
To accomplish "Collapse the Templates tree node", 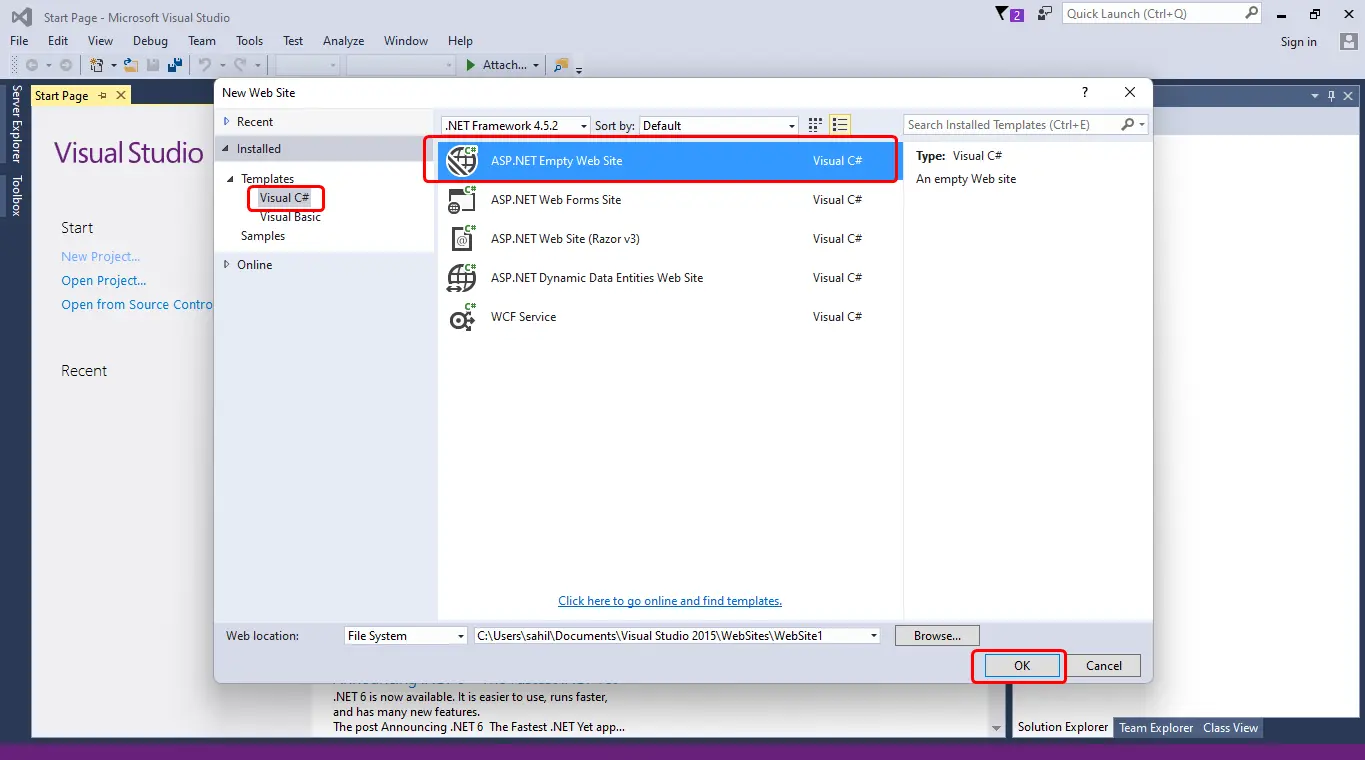I will (232, 179).
